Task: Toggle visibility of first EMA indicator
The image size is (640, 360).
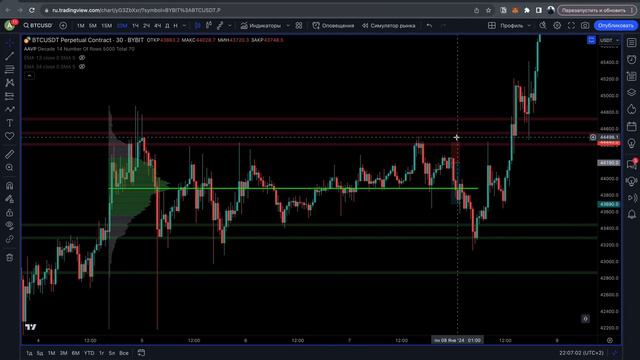Action: pyautogui.click(x=82, y=58)
